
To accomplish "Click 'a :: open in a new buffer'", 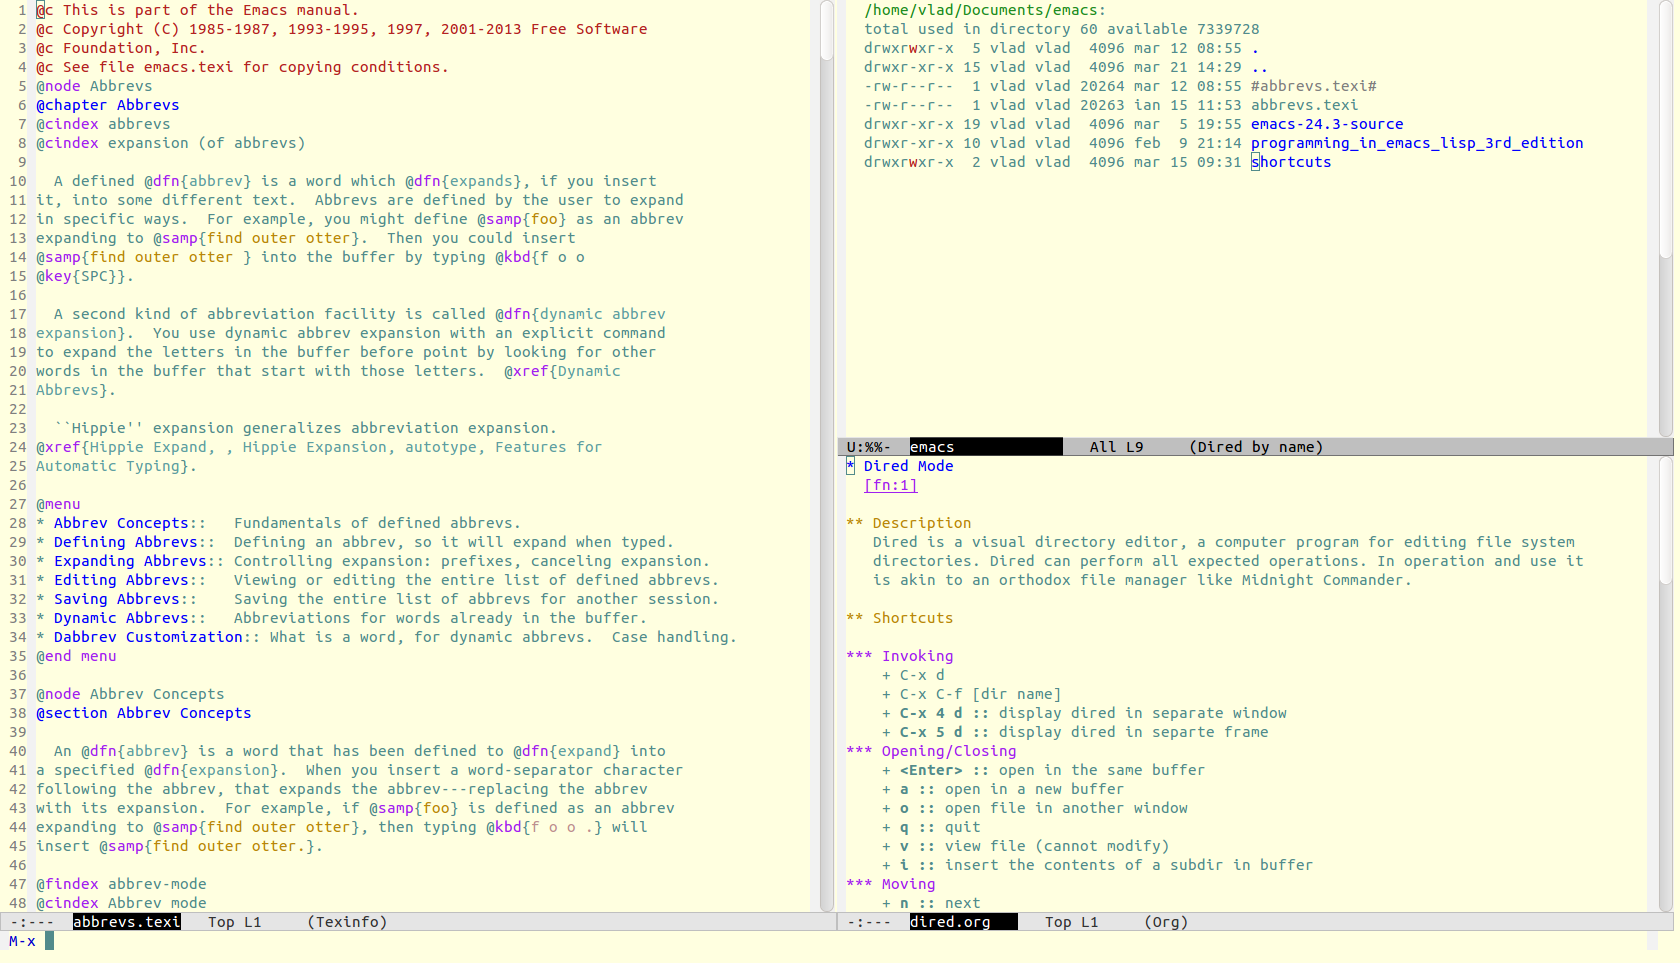I will tap(1003, 789).
